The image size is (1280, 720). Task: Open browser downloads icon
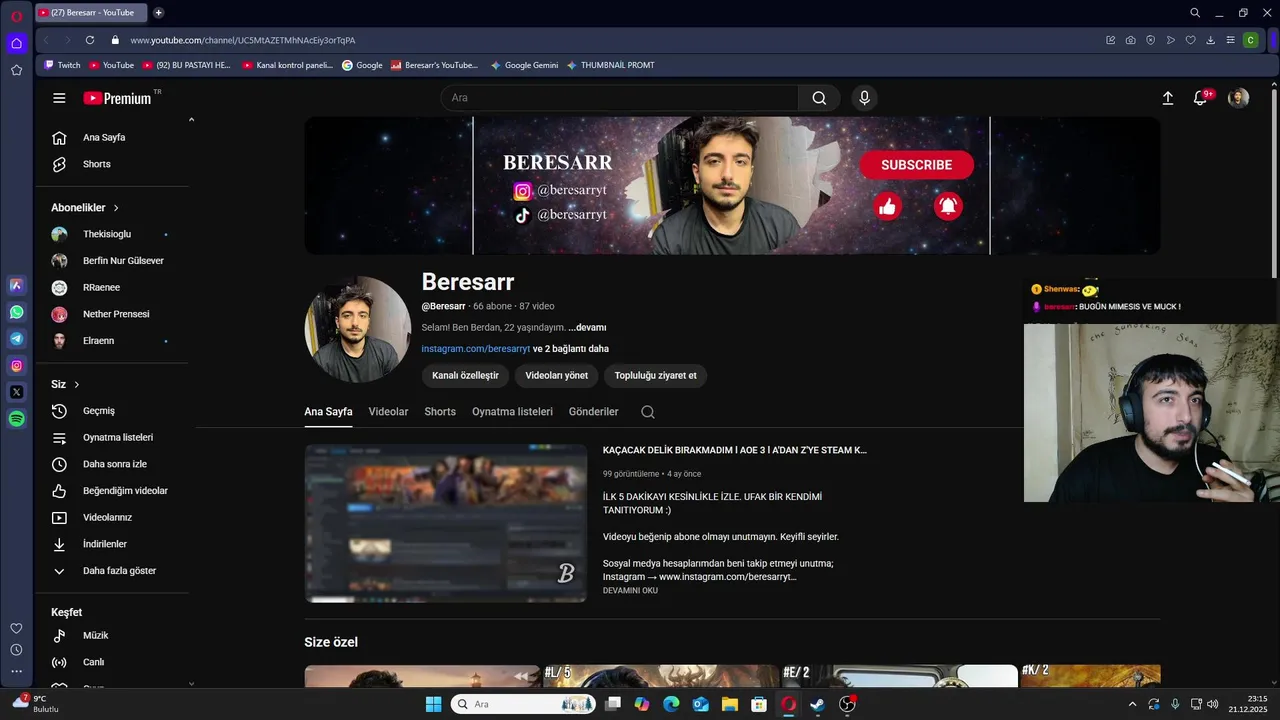point(1210,40)
